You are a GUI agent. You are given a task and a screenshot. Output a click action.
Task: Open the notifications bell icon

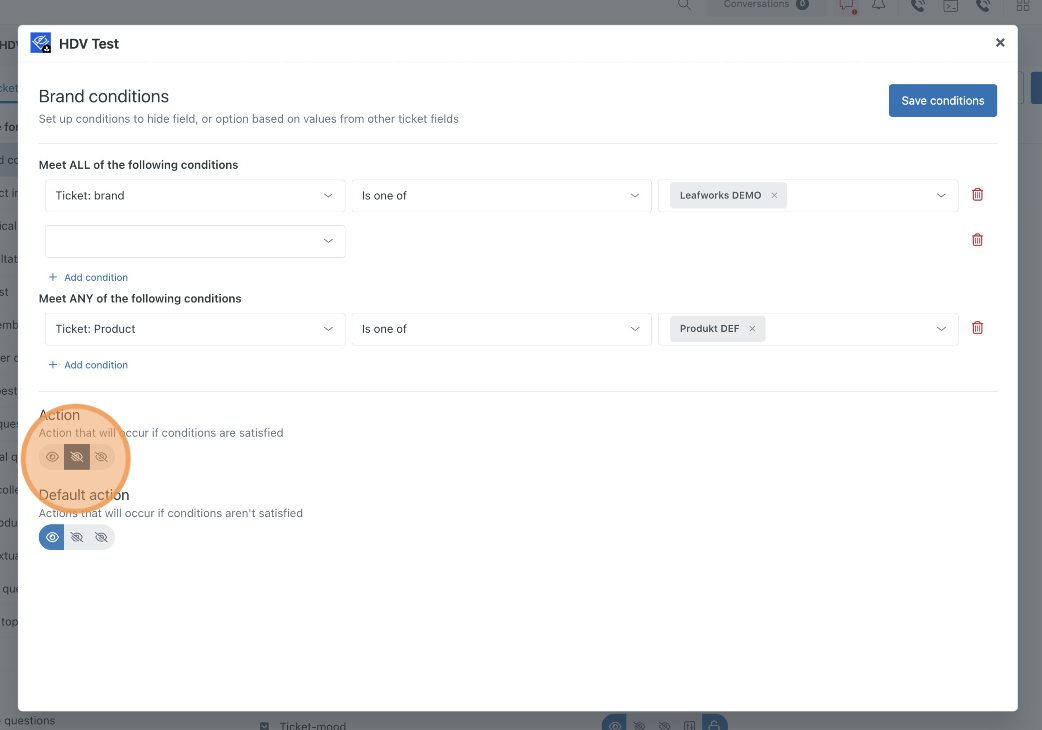coord(878,6)
